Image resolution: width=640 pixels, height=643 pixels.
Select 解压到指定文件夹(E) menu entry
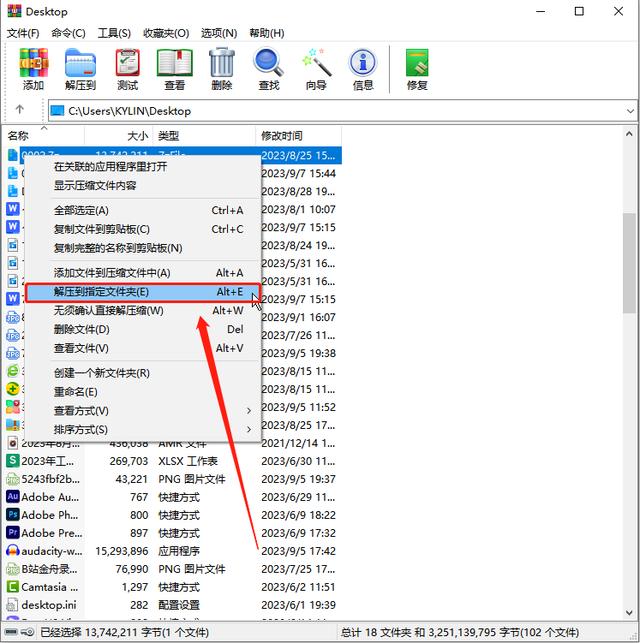click(148, 292)
